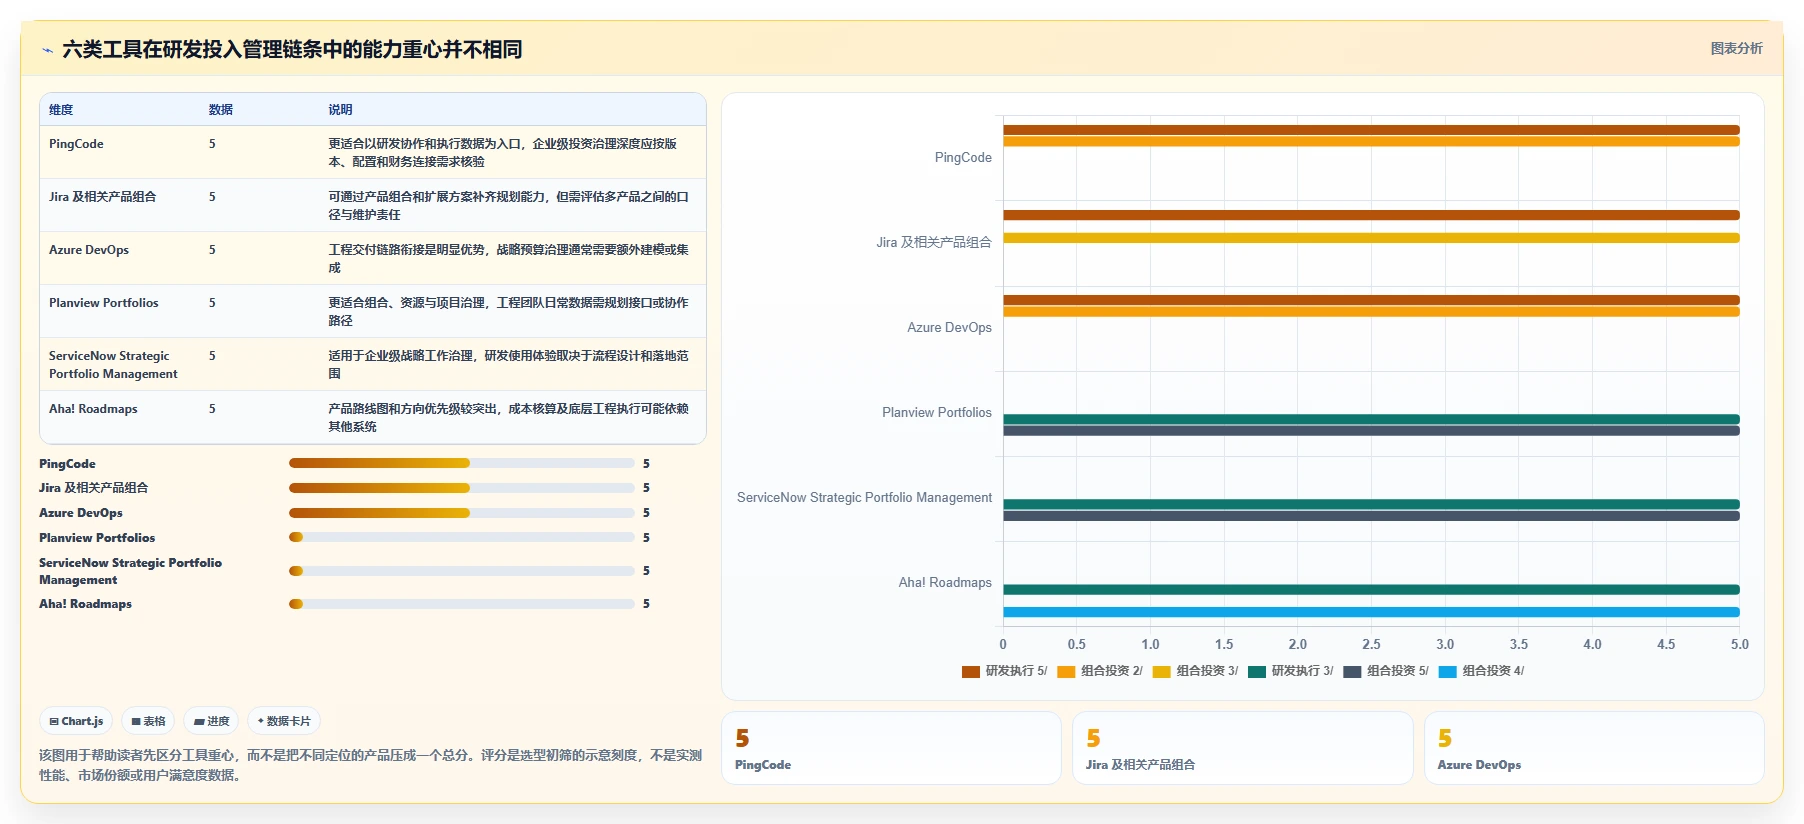Open the PingCode data card

[x=891, y=748]
